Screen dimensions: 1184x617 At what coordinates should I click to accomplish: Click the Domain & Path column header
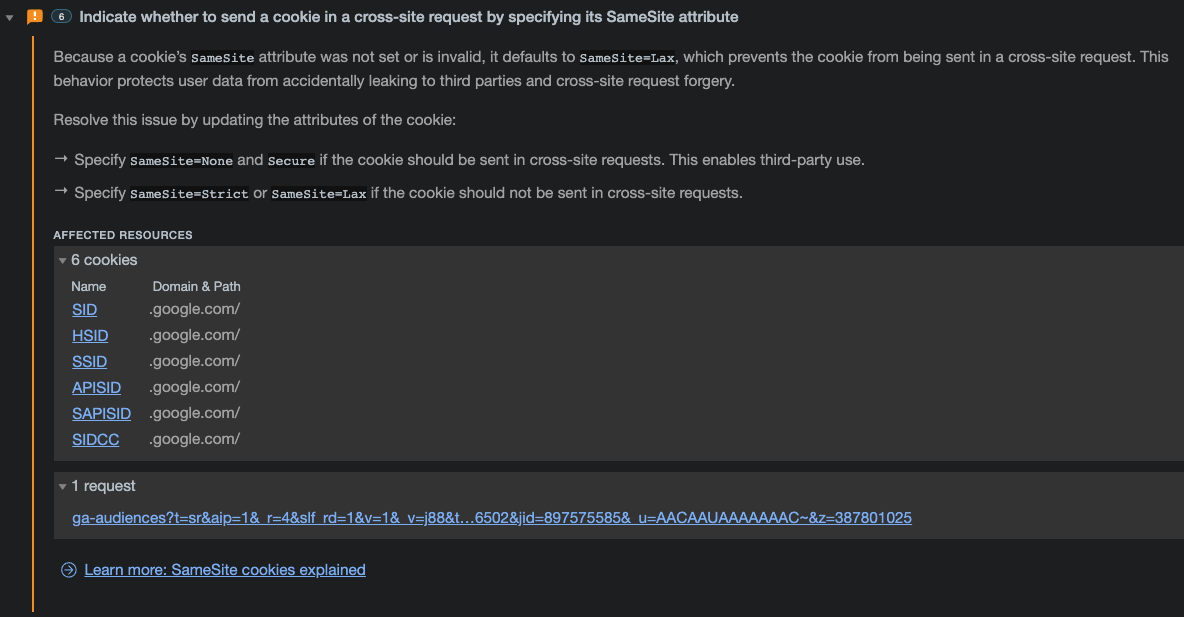[196, 286]
